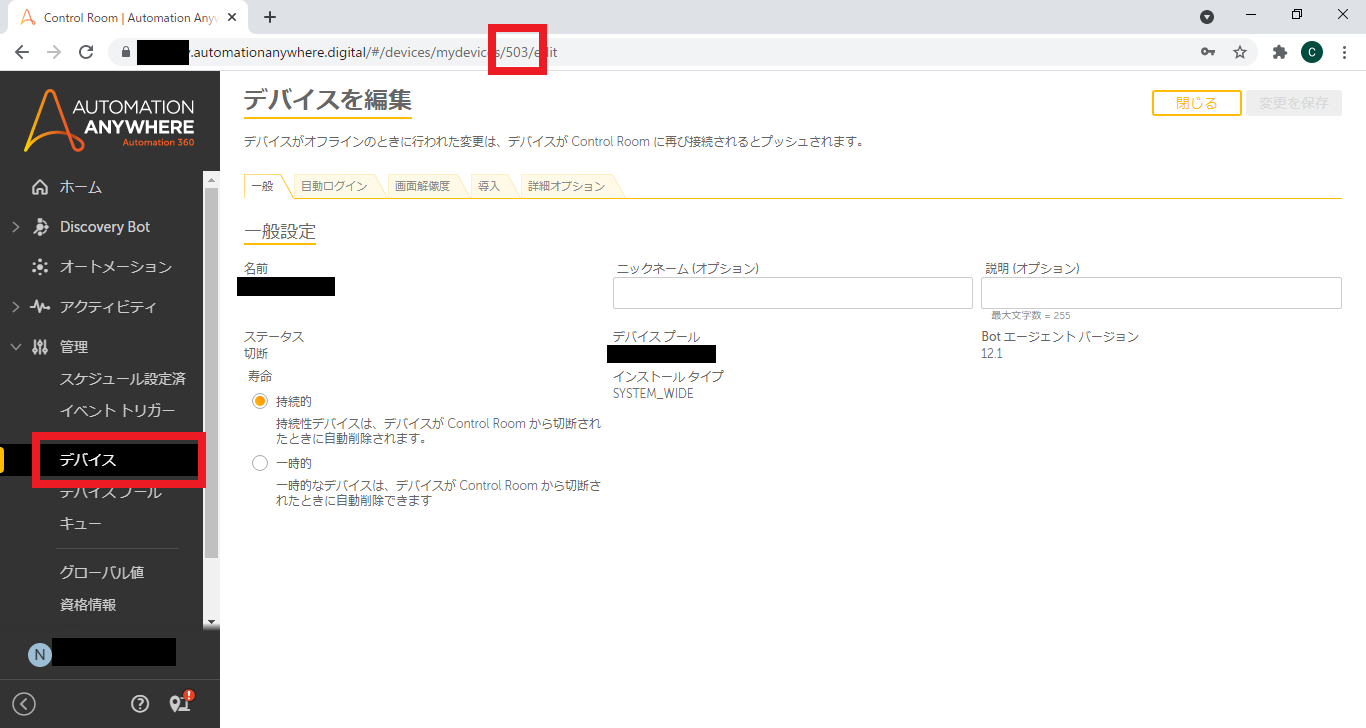
Task: Click the Automation Anywhere logo
Action: click(109, 120)
